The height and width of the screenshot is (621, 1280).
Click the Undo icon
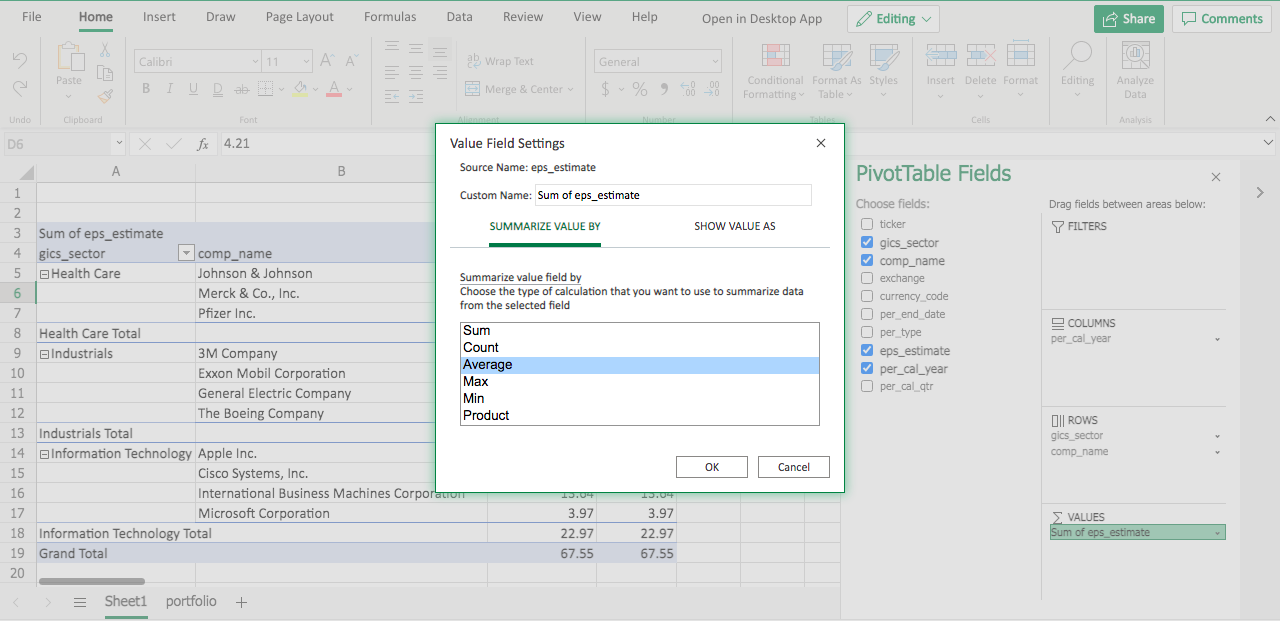point(20,60)
